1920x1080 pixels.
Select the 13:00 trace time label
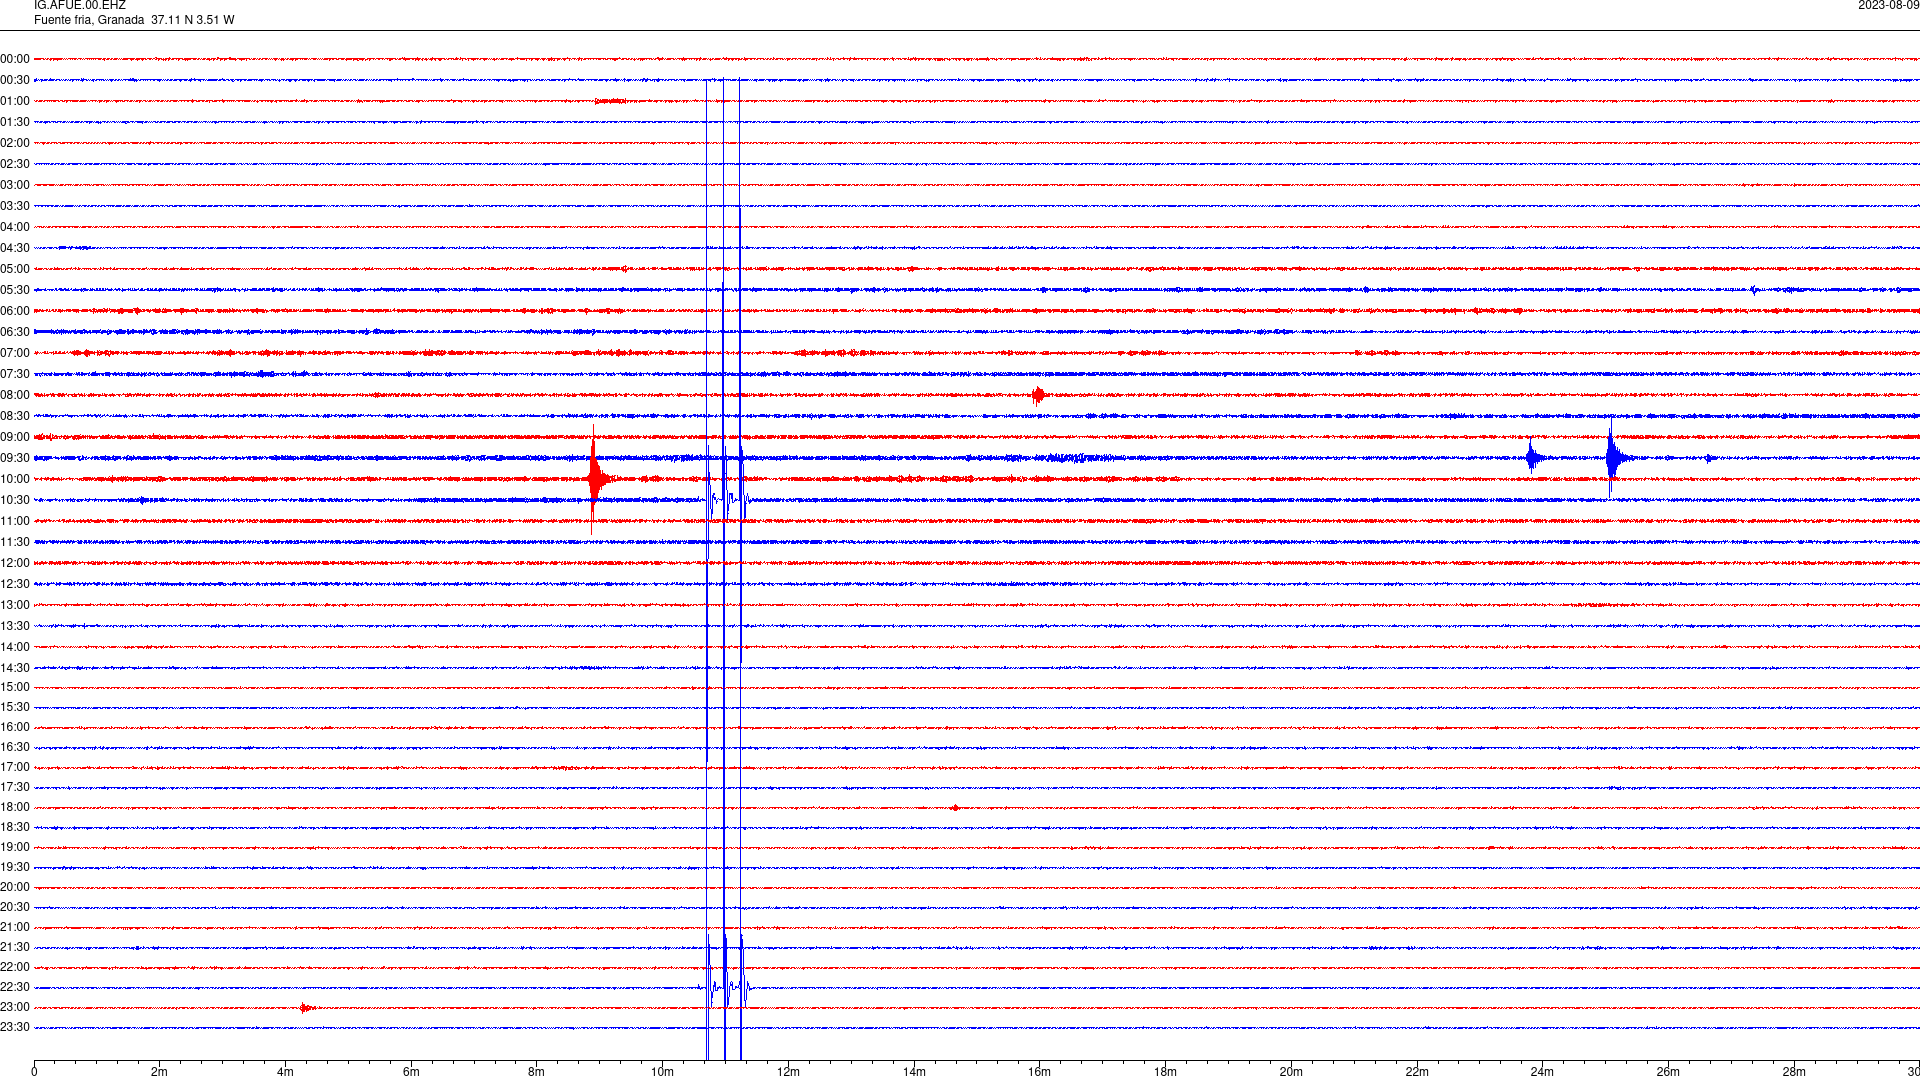coord(15,605)
